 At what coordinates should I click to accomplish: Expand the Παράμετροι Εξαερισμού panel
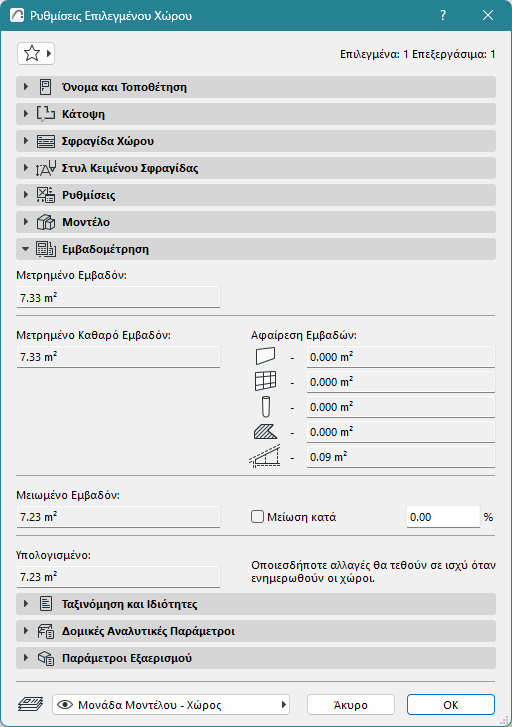pyautogui.click(x=26, y=657)
